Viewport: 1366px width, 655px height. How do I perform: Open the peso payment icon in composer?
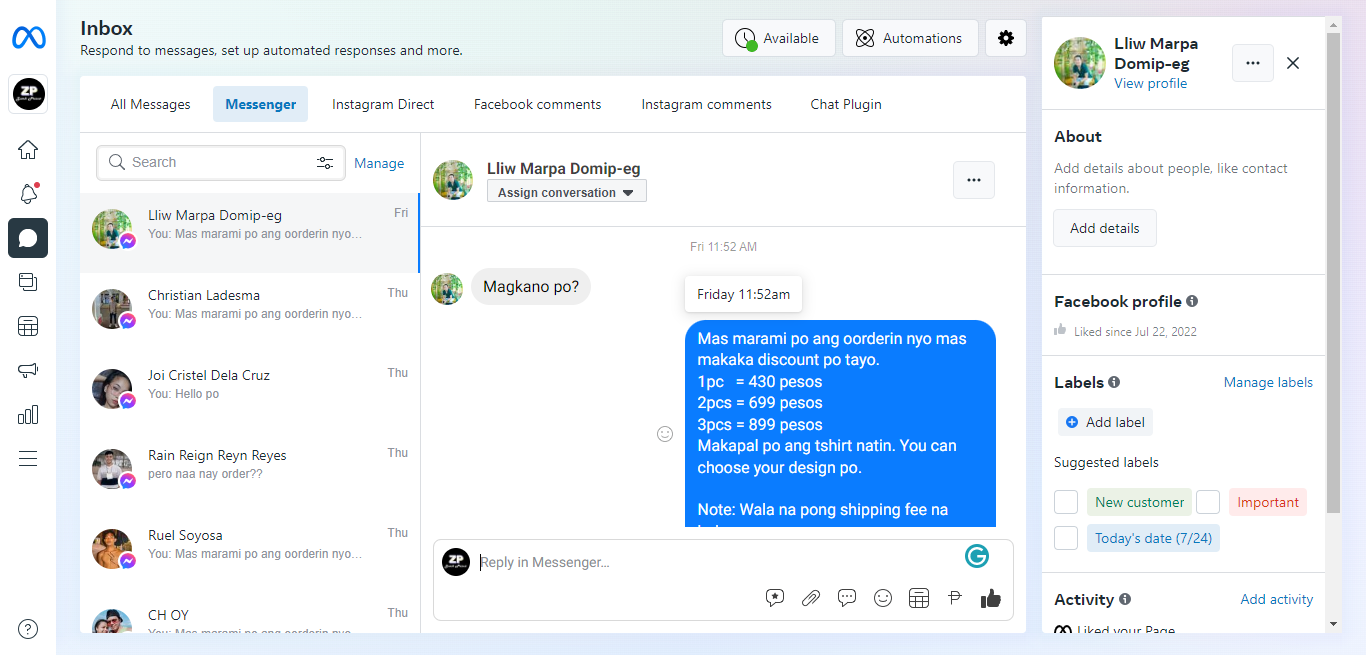[x=955, y=598]
